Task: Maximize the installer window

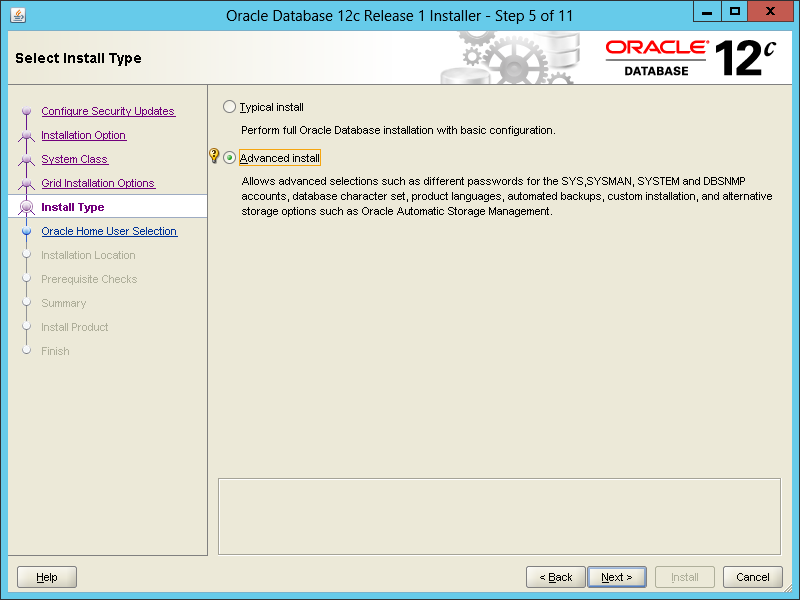Action: click(734, 12)
